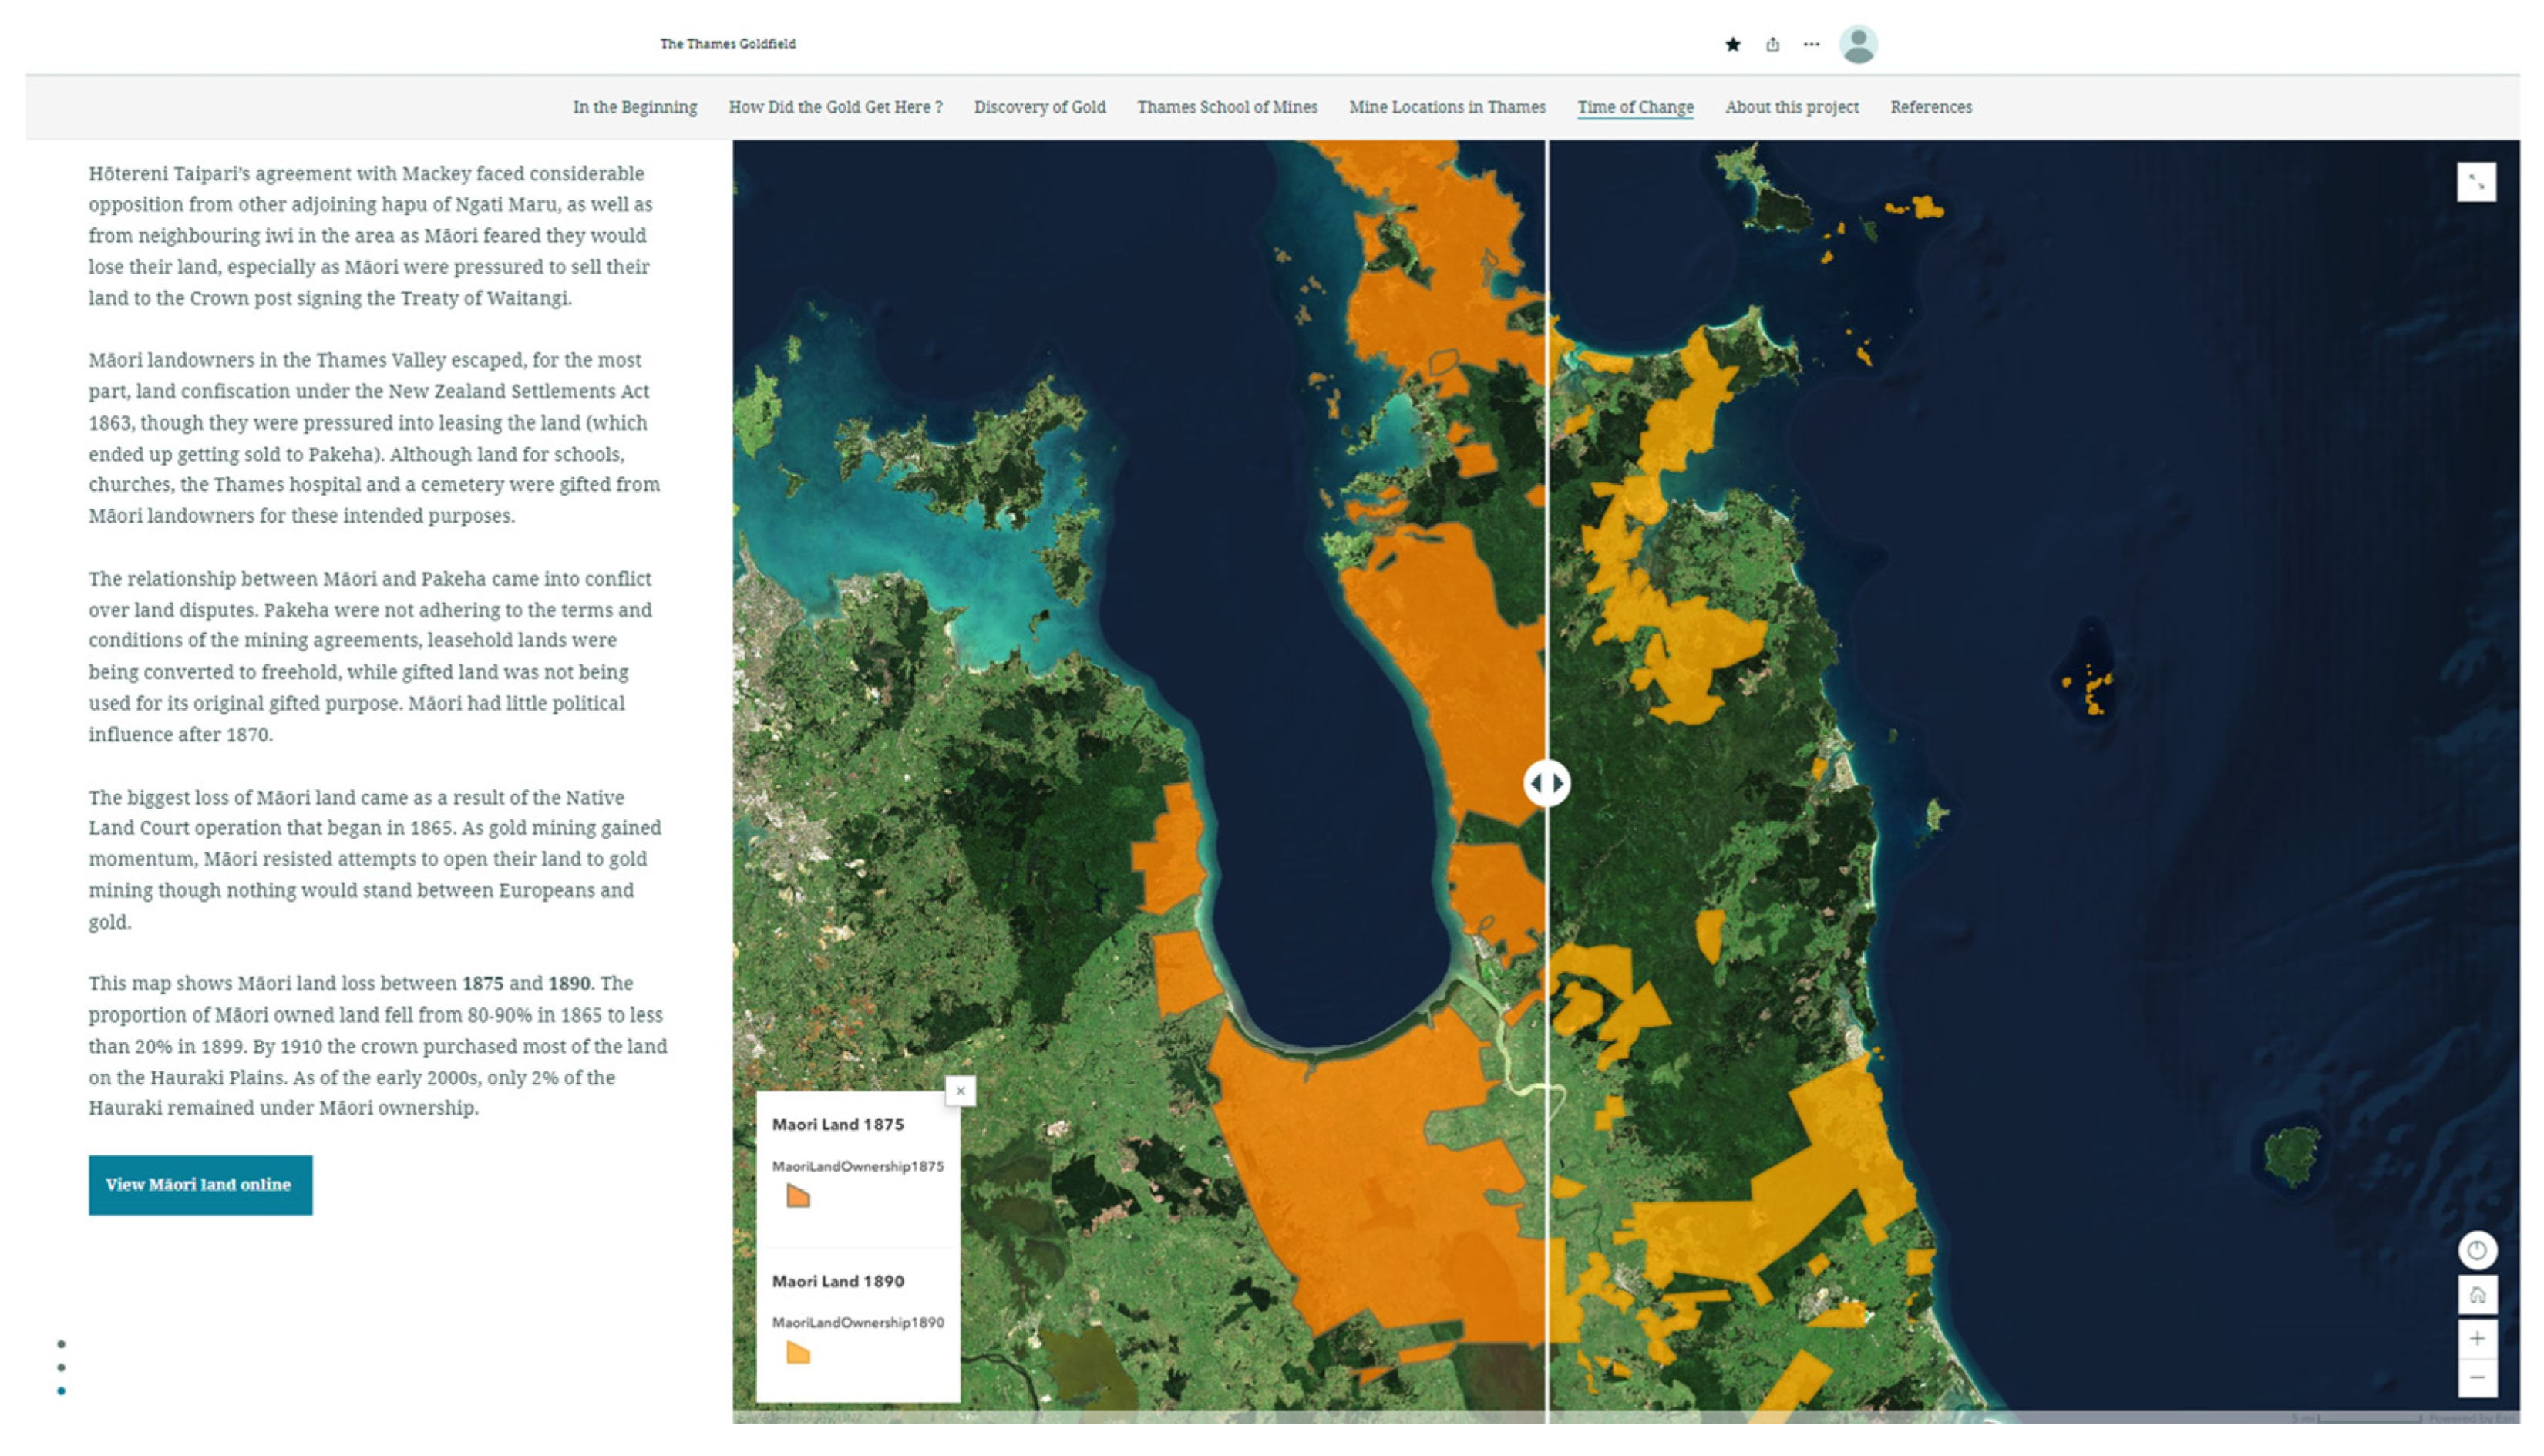The height and width of the screenshot is (1456, 2544).
Task: Open the In the Beginning section
Action: (x=635, y=107)
